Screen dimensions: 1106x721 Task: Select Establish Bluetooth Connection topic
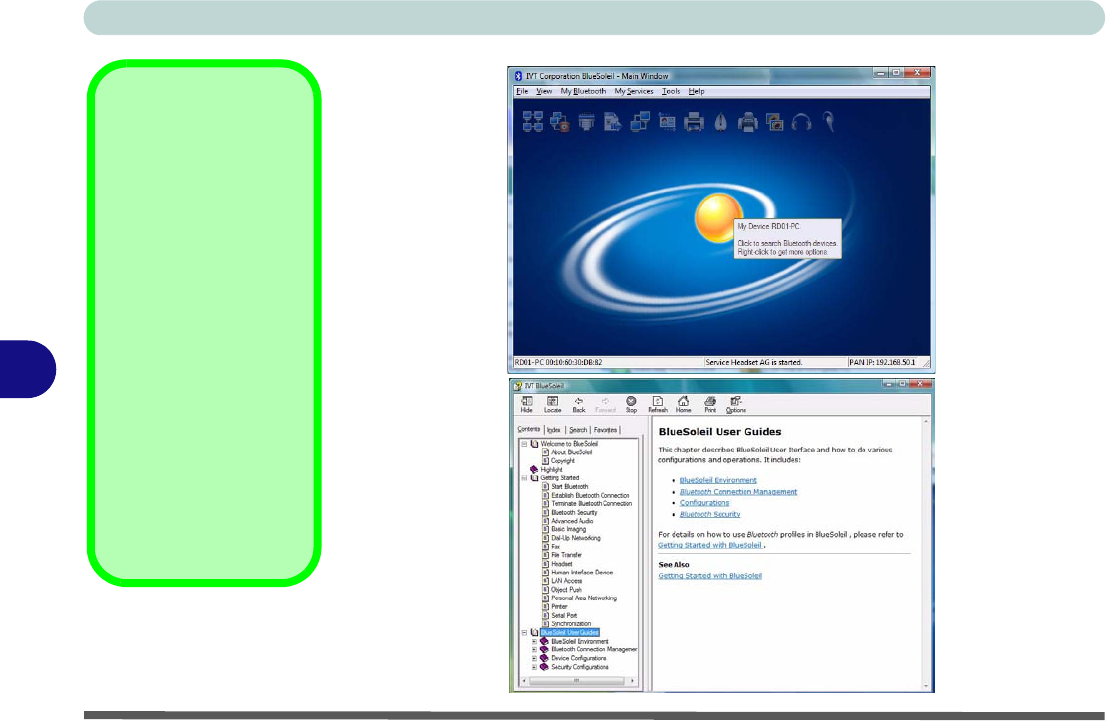[590, 495]
